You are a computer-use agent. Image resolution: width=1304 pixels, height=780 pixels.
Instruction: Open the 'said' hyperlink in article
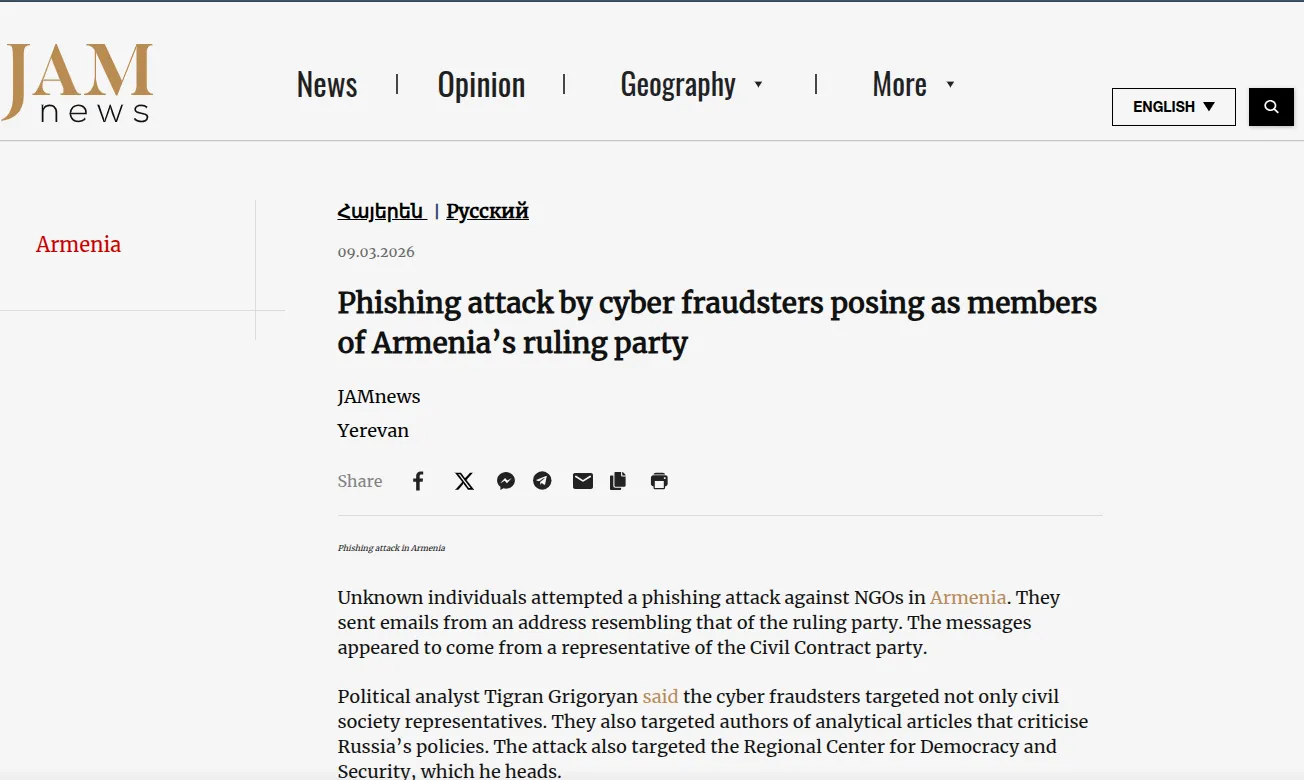point(660,696)
